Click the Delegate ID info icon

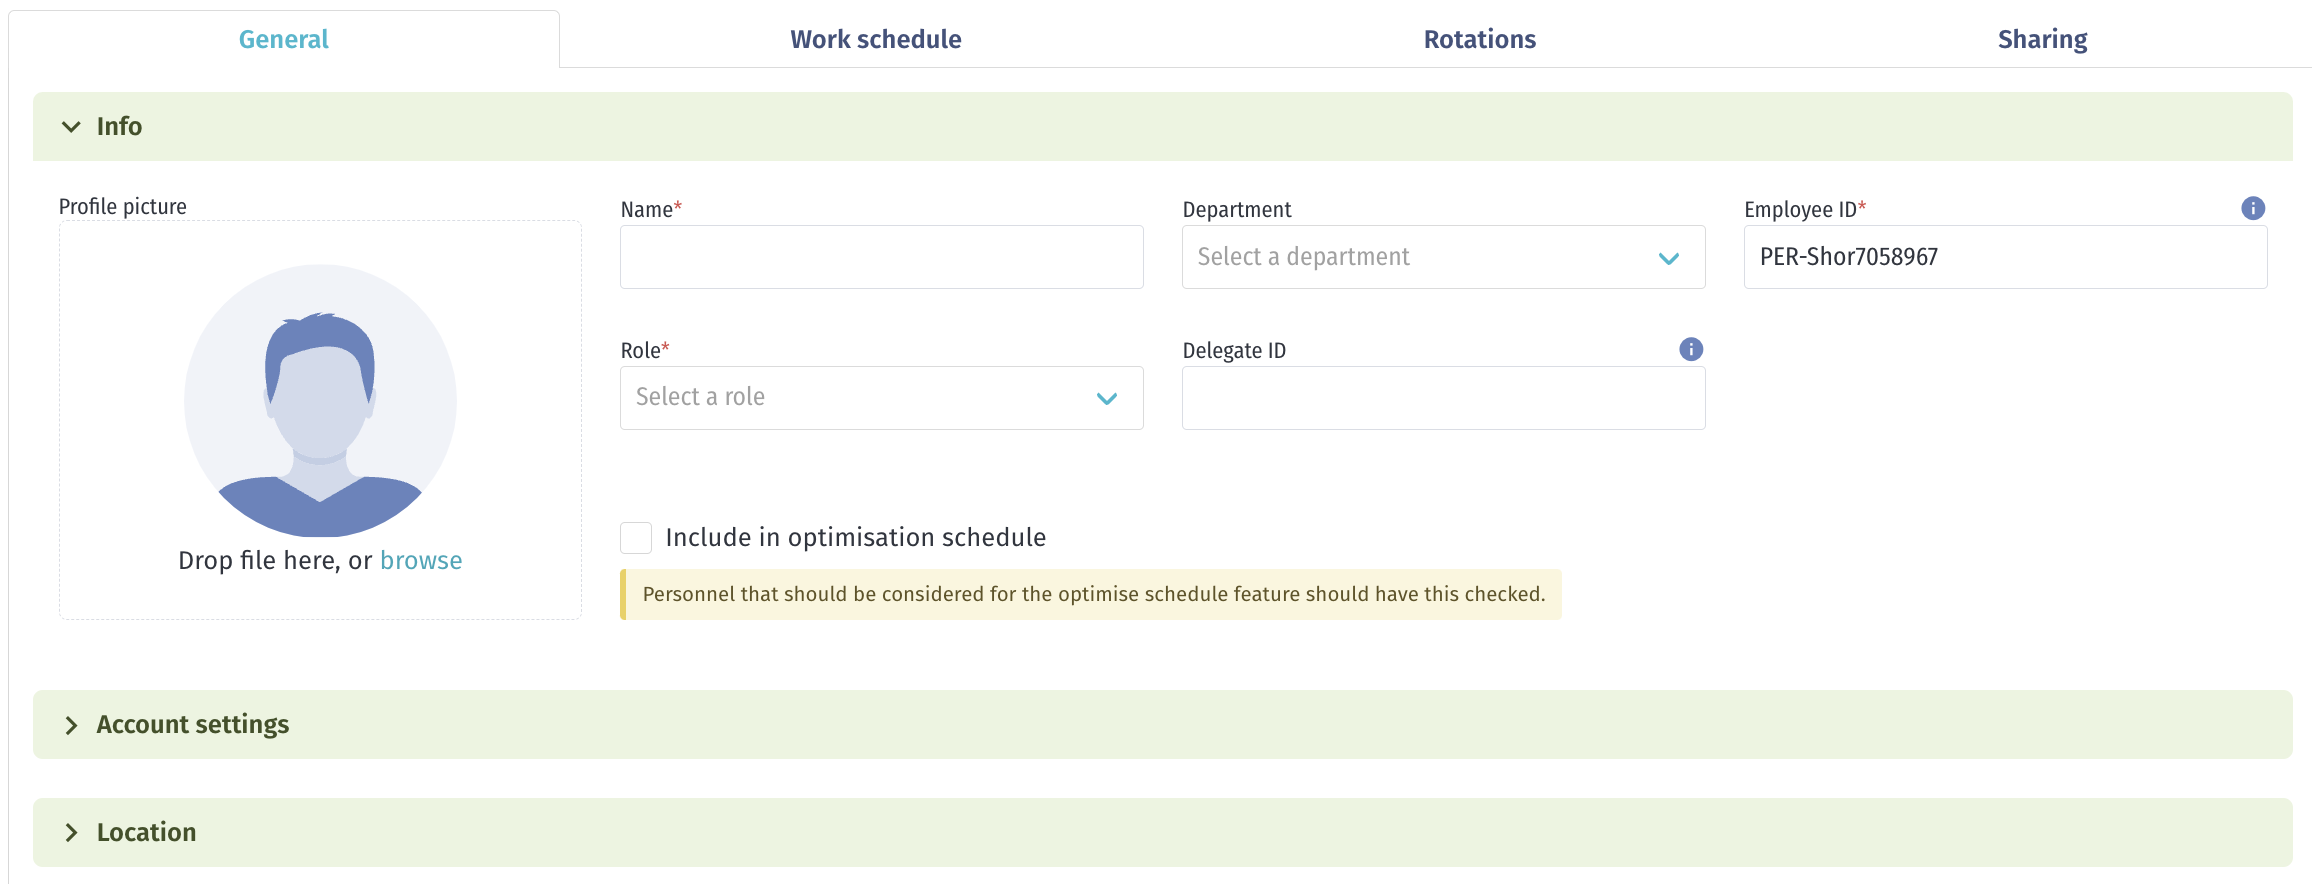pos(1690,349)
